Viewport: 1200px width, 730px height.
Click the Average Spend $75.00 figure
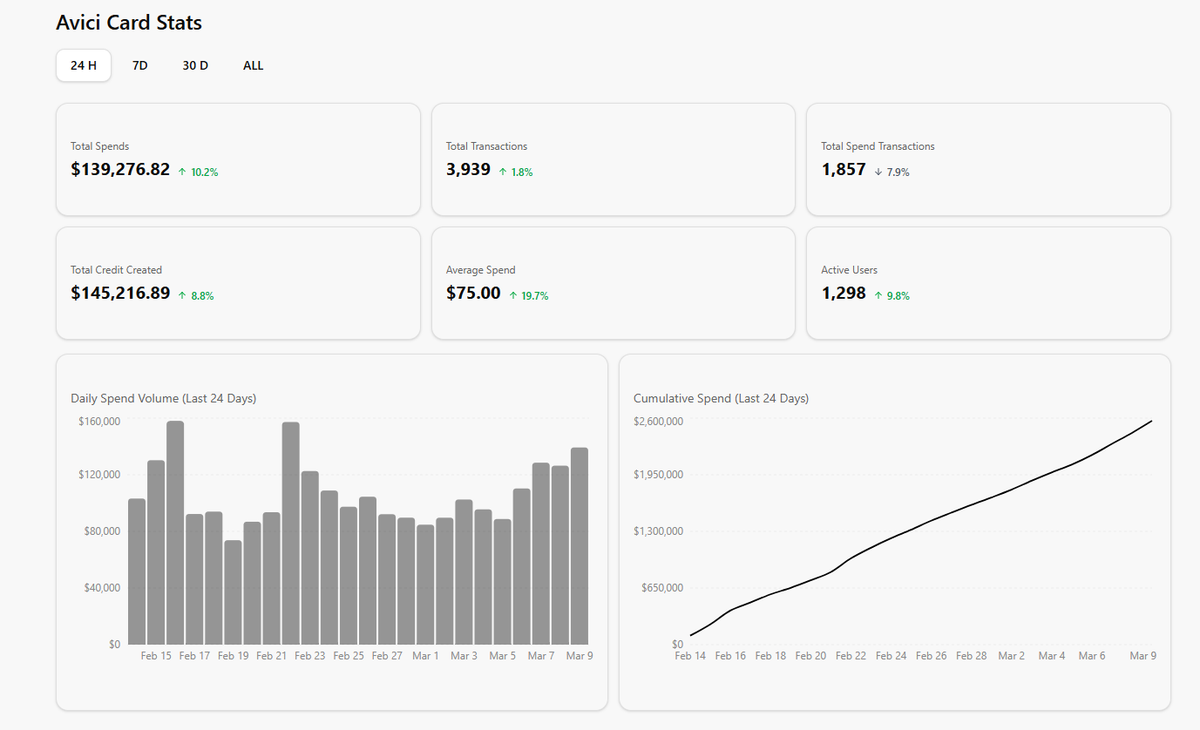(473, 294)
